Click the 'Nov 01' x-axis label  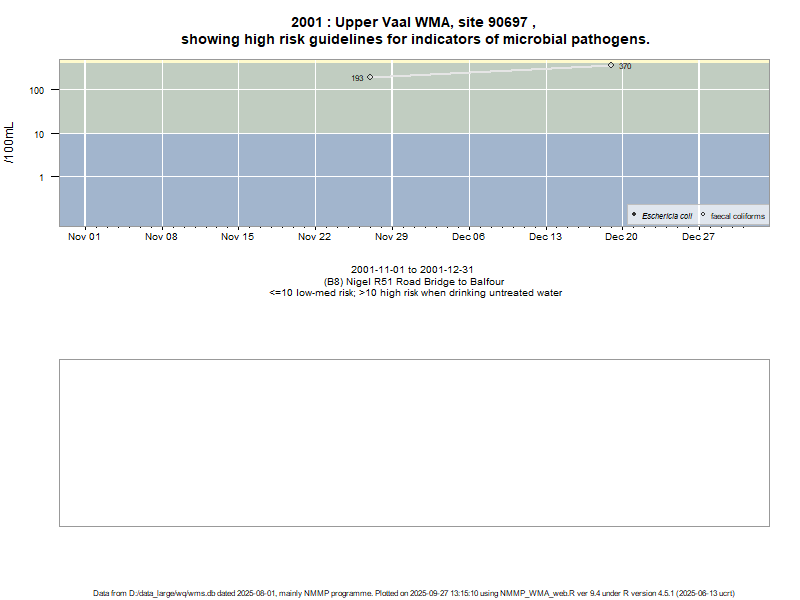(84, 237)
